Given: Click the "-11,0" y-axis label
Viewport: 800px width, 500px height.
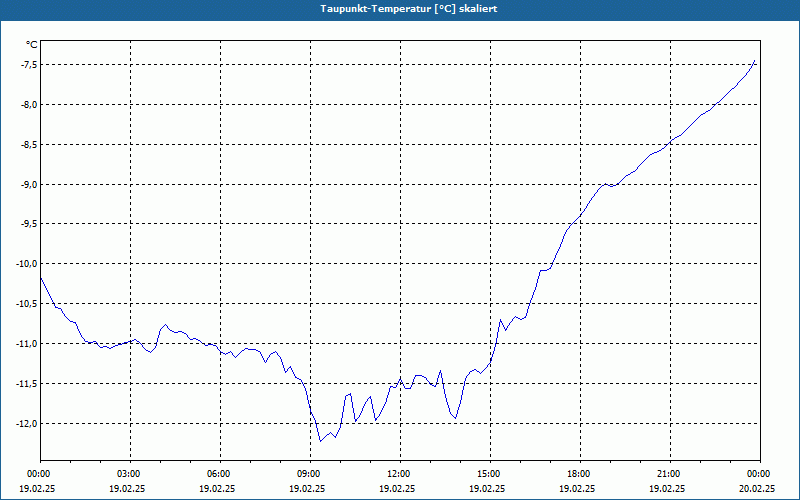Looking at the screenshot, I should pyautogui.click(x=25, y=343).
